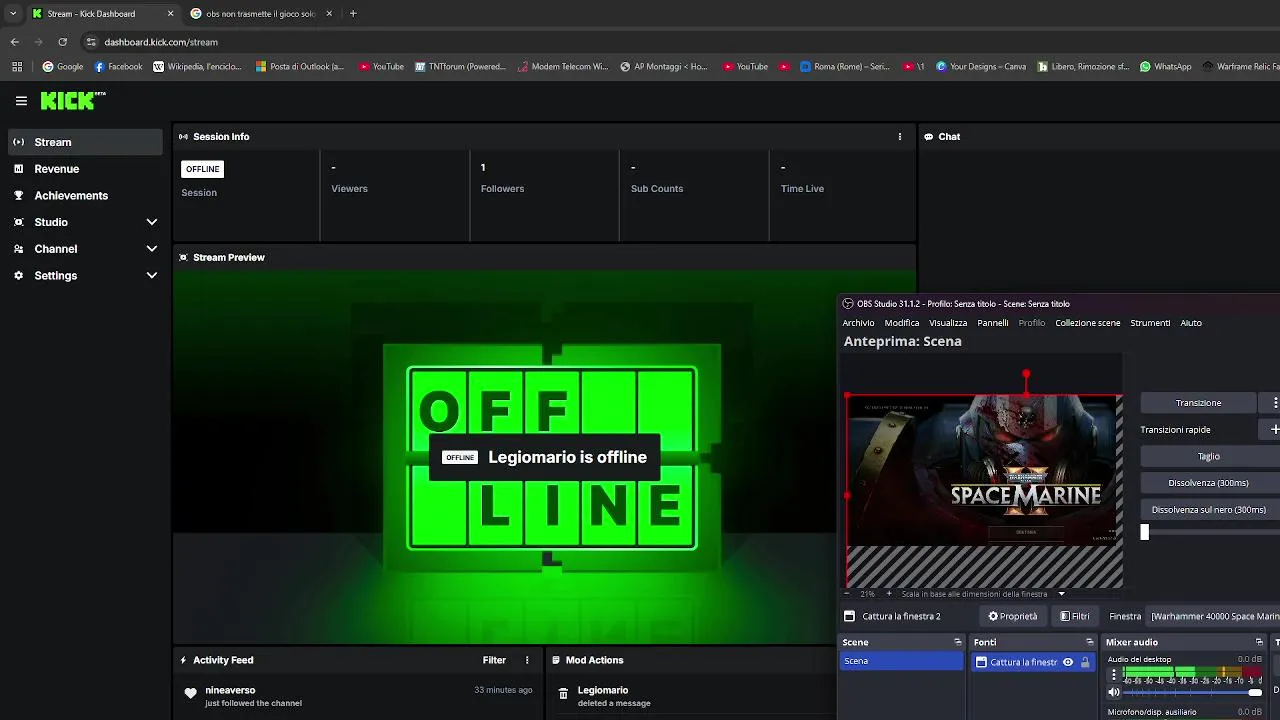Open Filtri for the selected source
Screen dimensions: 1280x720
tap(1075, 616)
